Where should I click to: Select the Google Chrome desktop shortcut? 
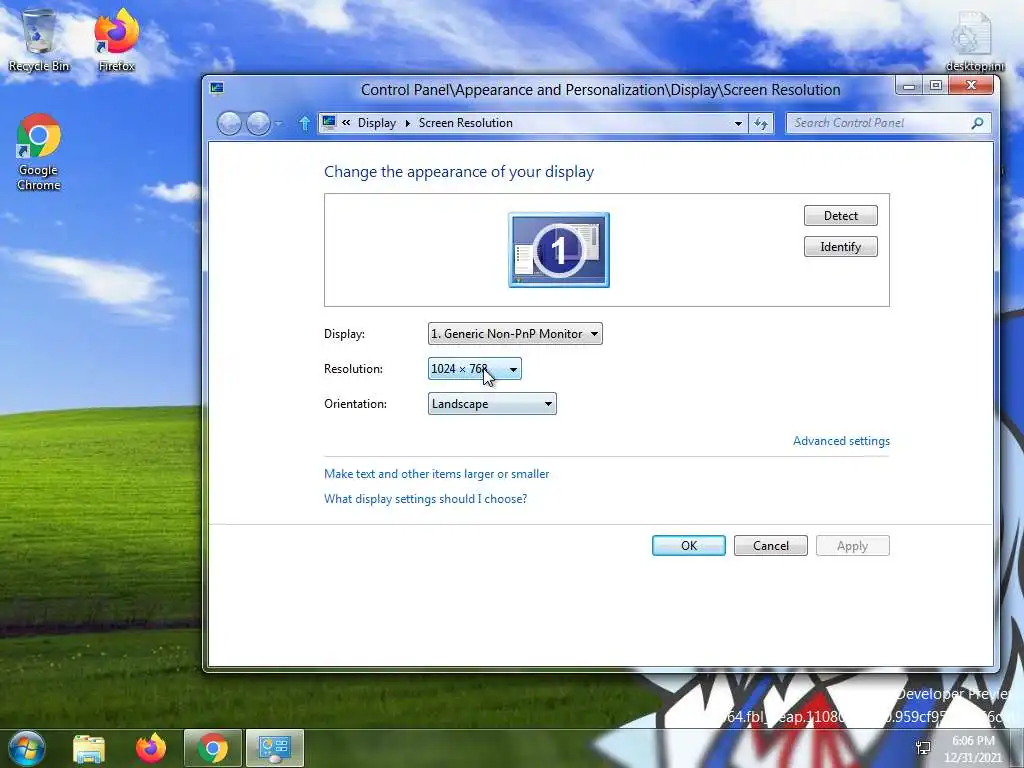[39, 152]
